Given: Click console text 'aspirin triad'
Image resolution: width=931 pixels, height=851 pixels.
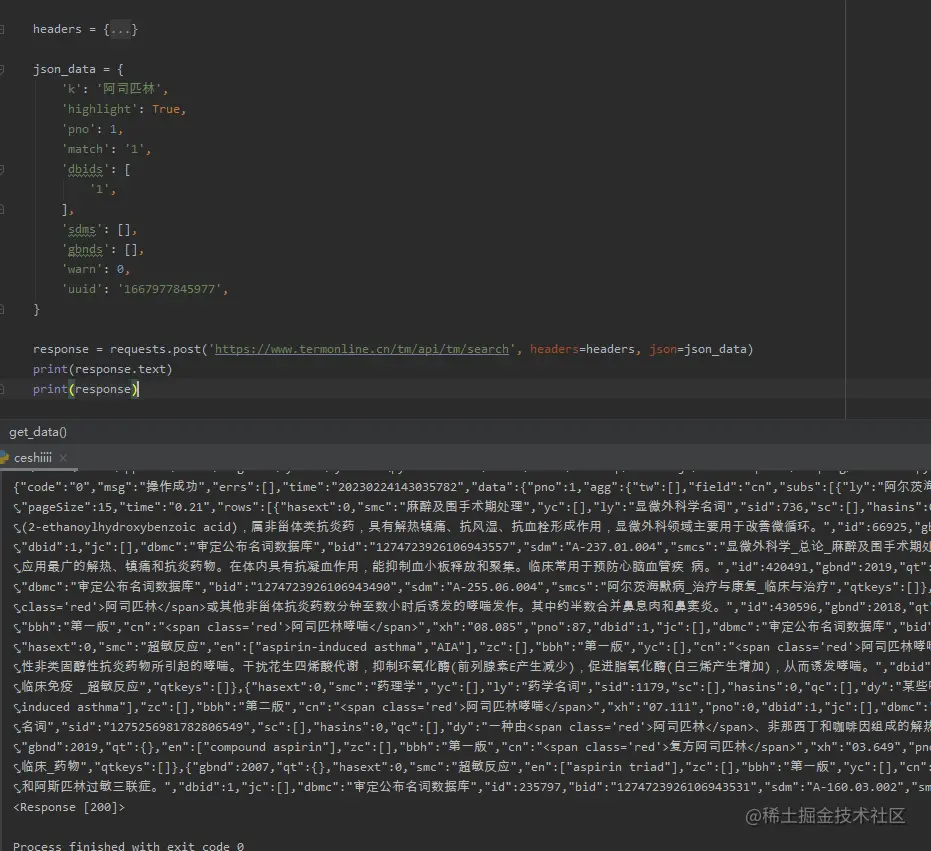Looking at the screenshot, I should pyautogui.click(x=620, y=767).
